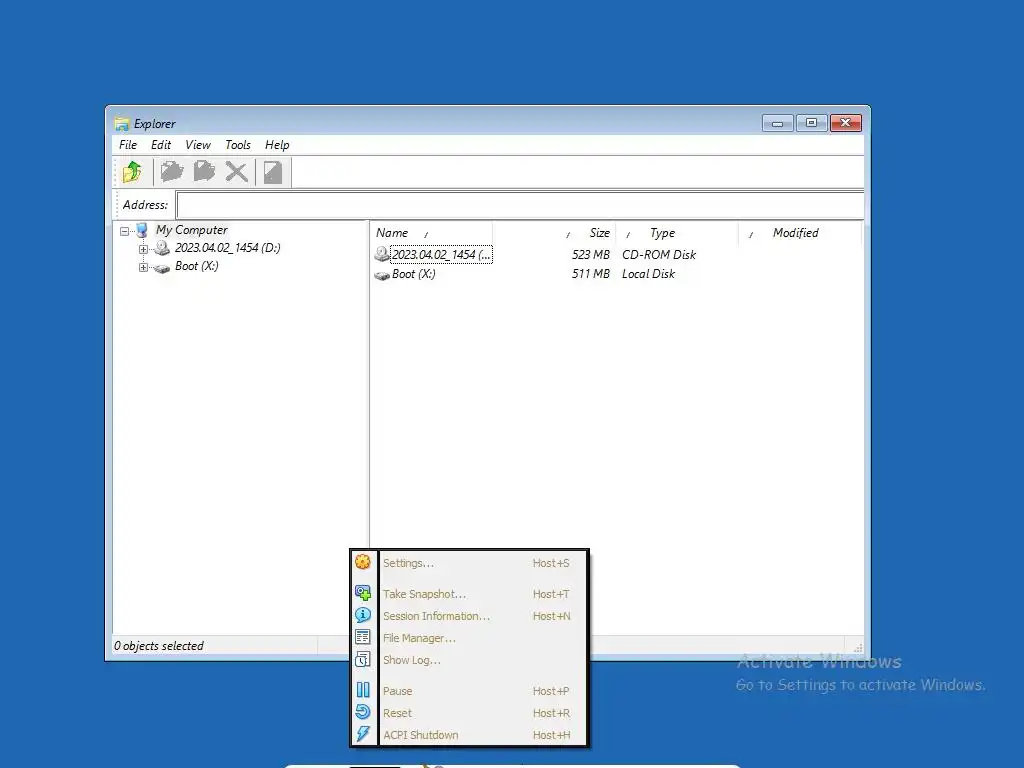
Task: Open the Tools menu
Action: pos(238,145)
